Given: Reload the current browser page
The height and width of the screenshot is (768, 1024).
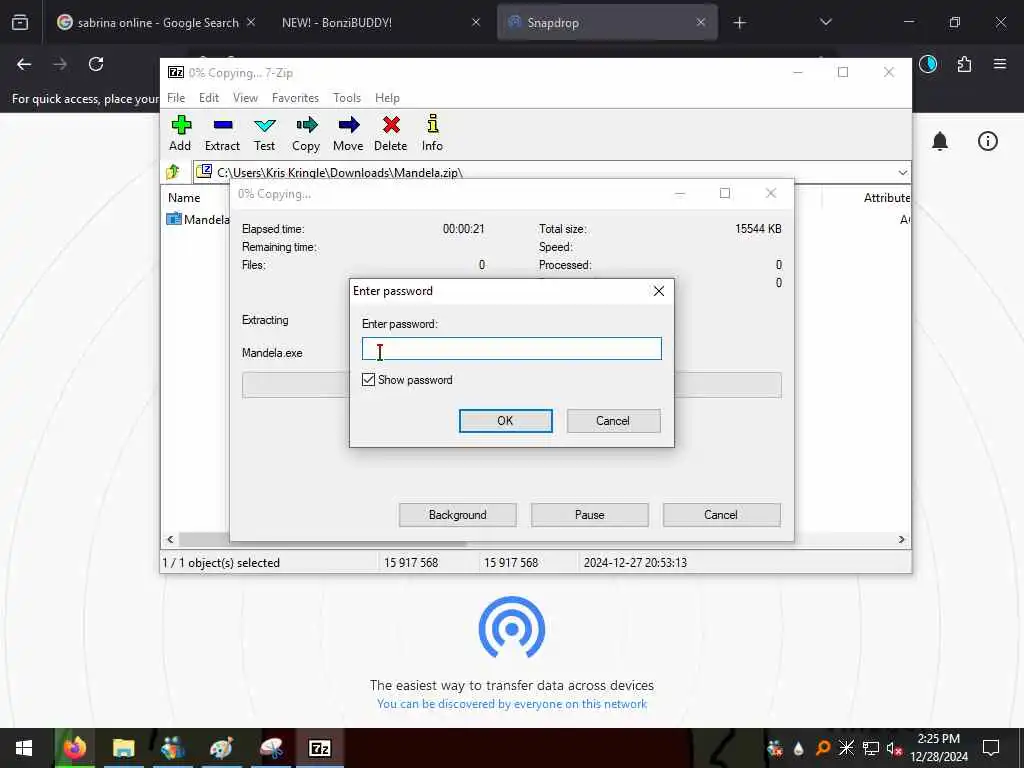Looking at the screenshot, I should coord(96,64).
